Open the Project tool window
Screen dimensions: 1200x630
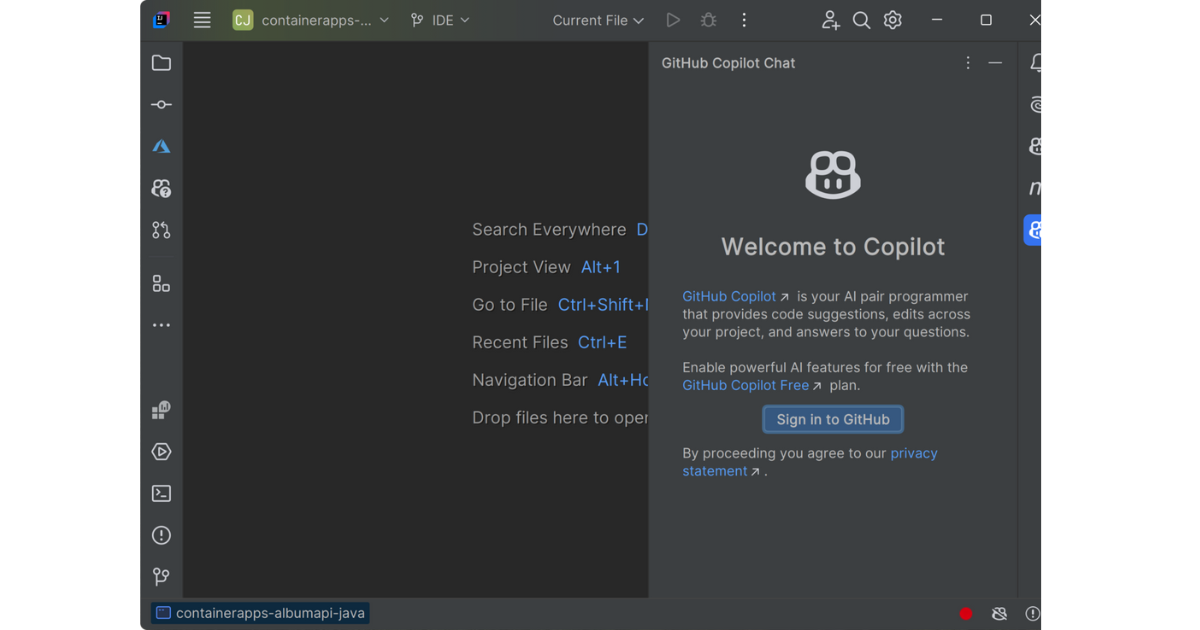click(161, 63)
